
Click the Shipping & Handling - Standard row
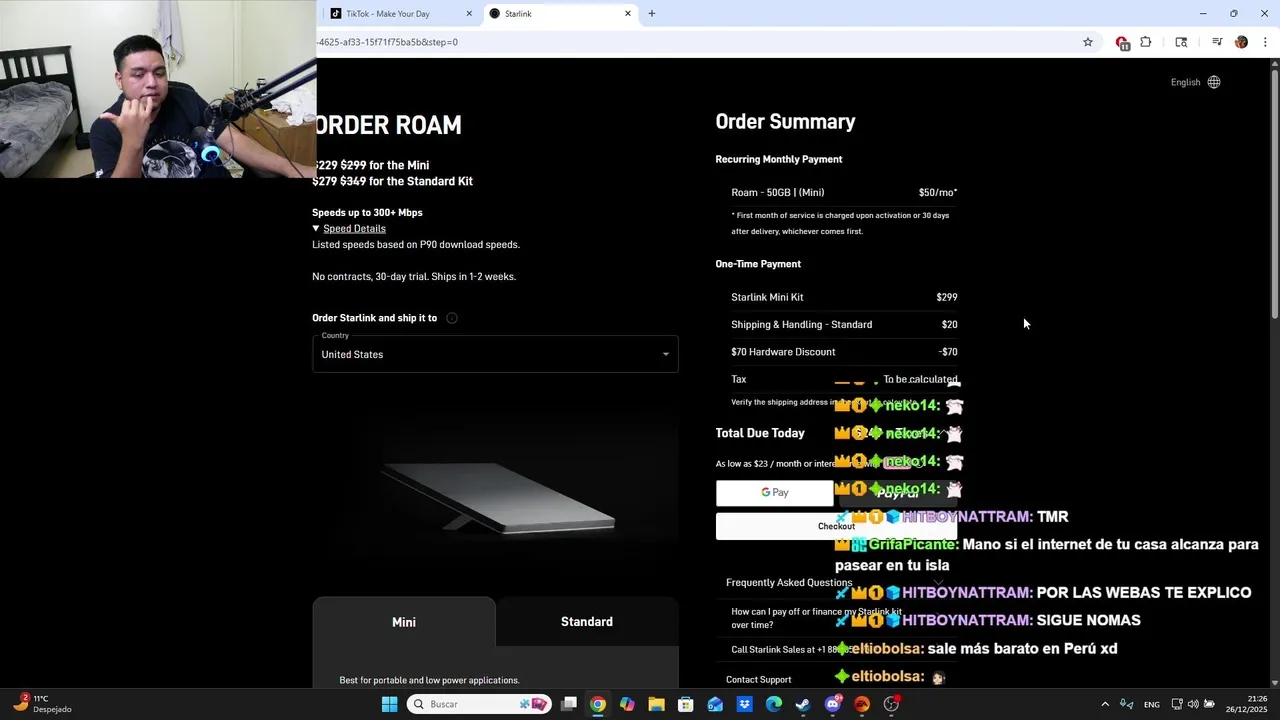pos(844,325)
